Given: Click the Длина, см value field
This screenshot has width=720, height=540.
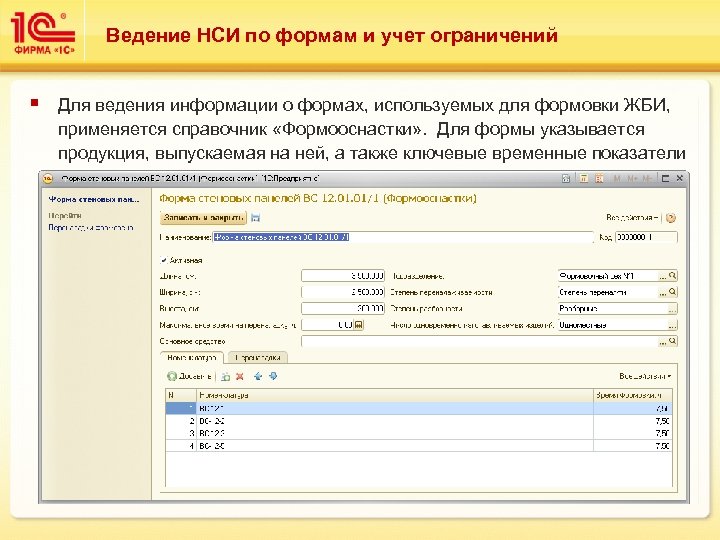Looking at the screenshot, I should click(x=343, y=276).
